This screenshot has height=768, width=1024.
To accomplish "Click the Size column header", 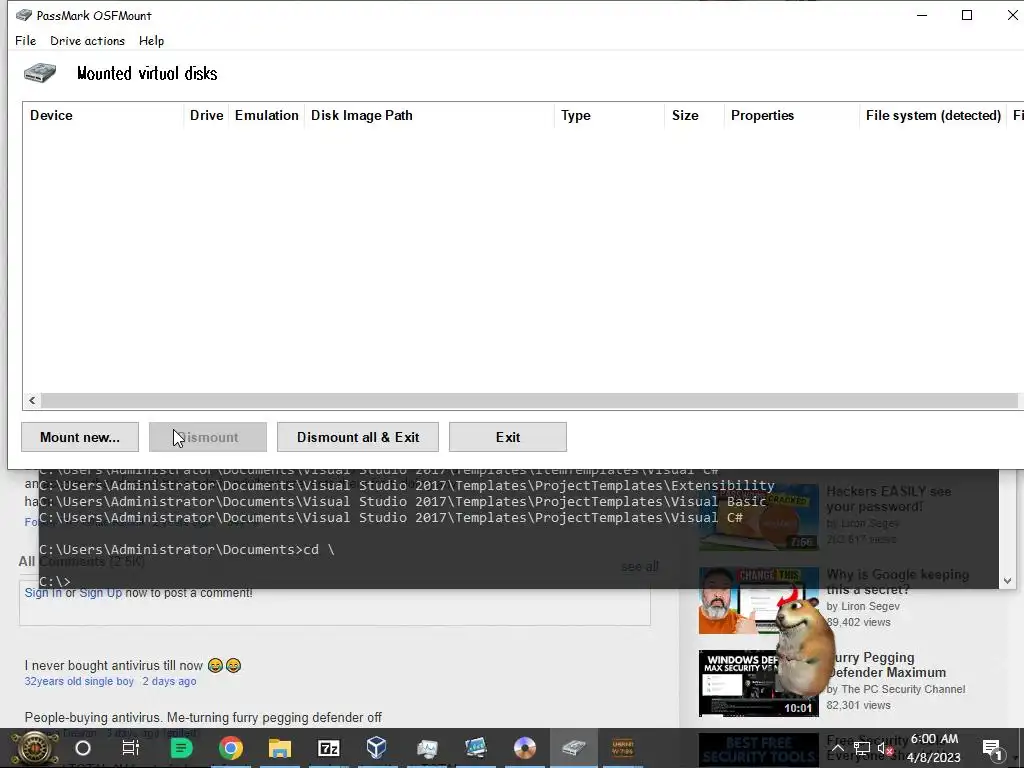I will tap(694, 116).
